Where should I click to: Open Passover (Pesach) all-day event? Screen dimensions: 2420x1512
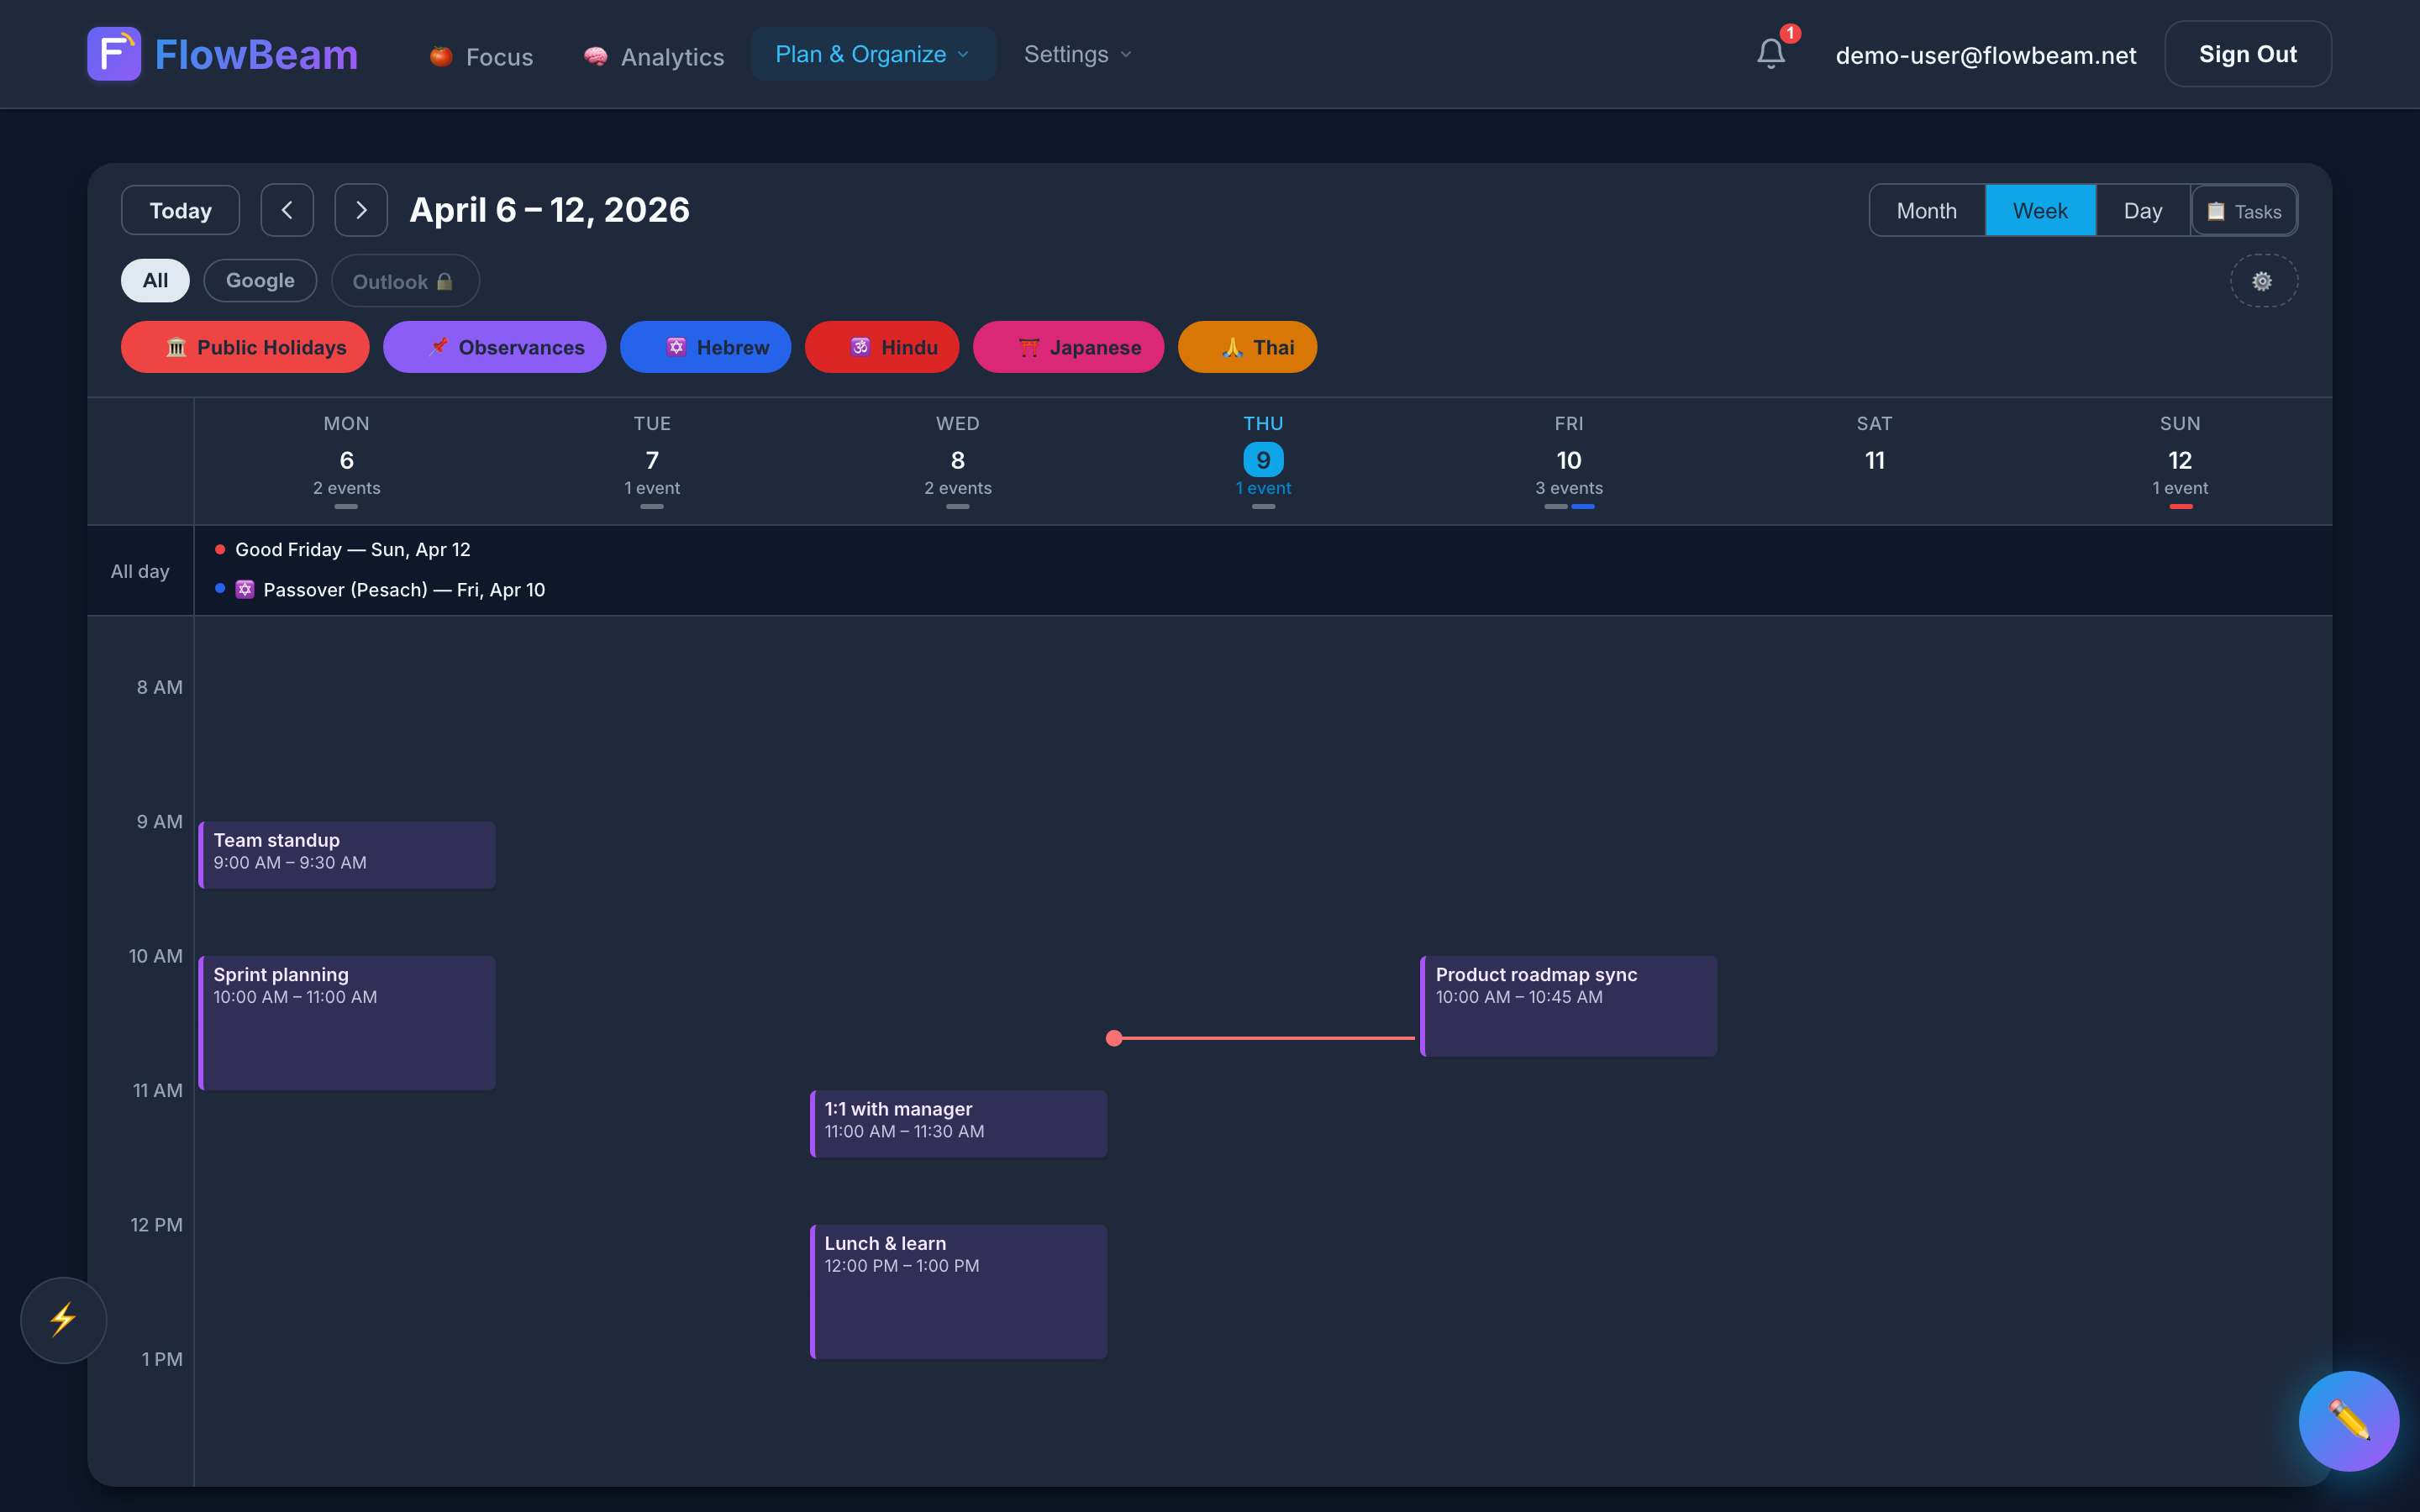pyautogui.click(x=380, y=589)
